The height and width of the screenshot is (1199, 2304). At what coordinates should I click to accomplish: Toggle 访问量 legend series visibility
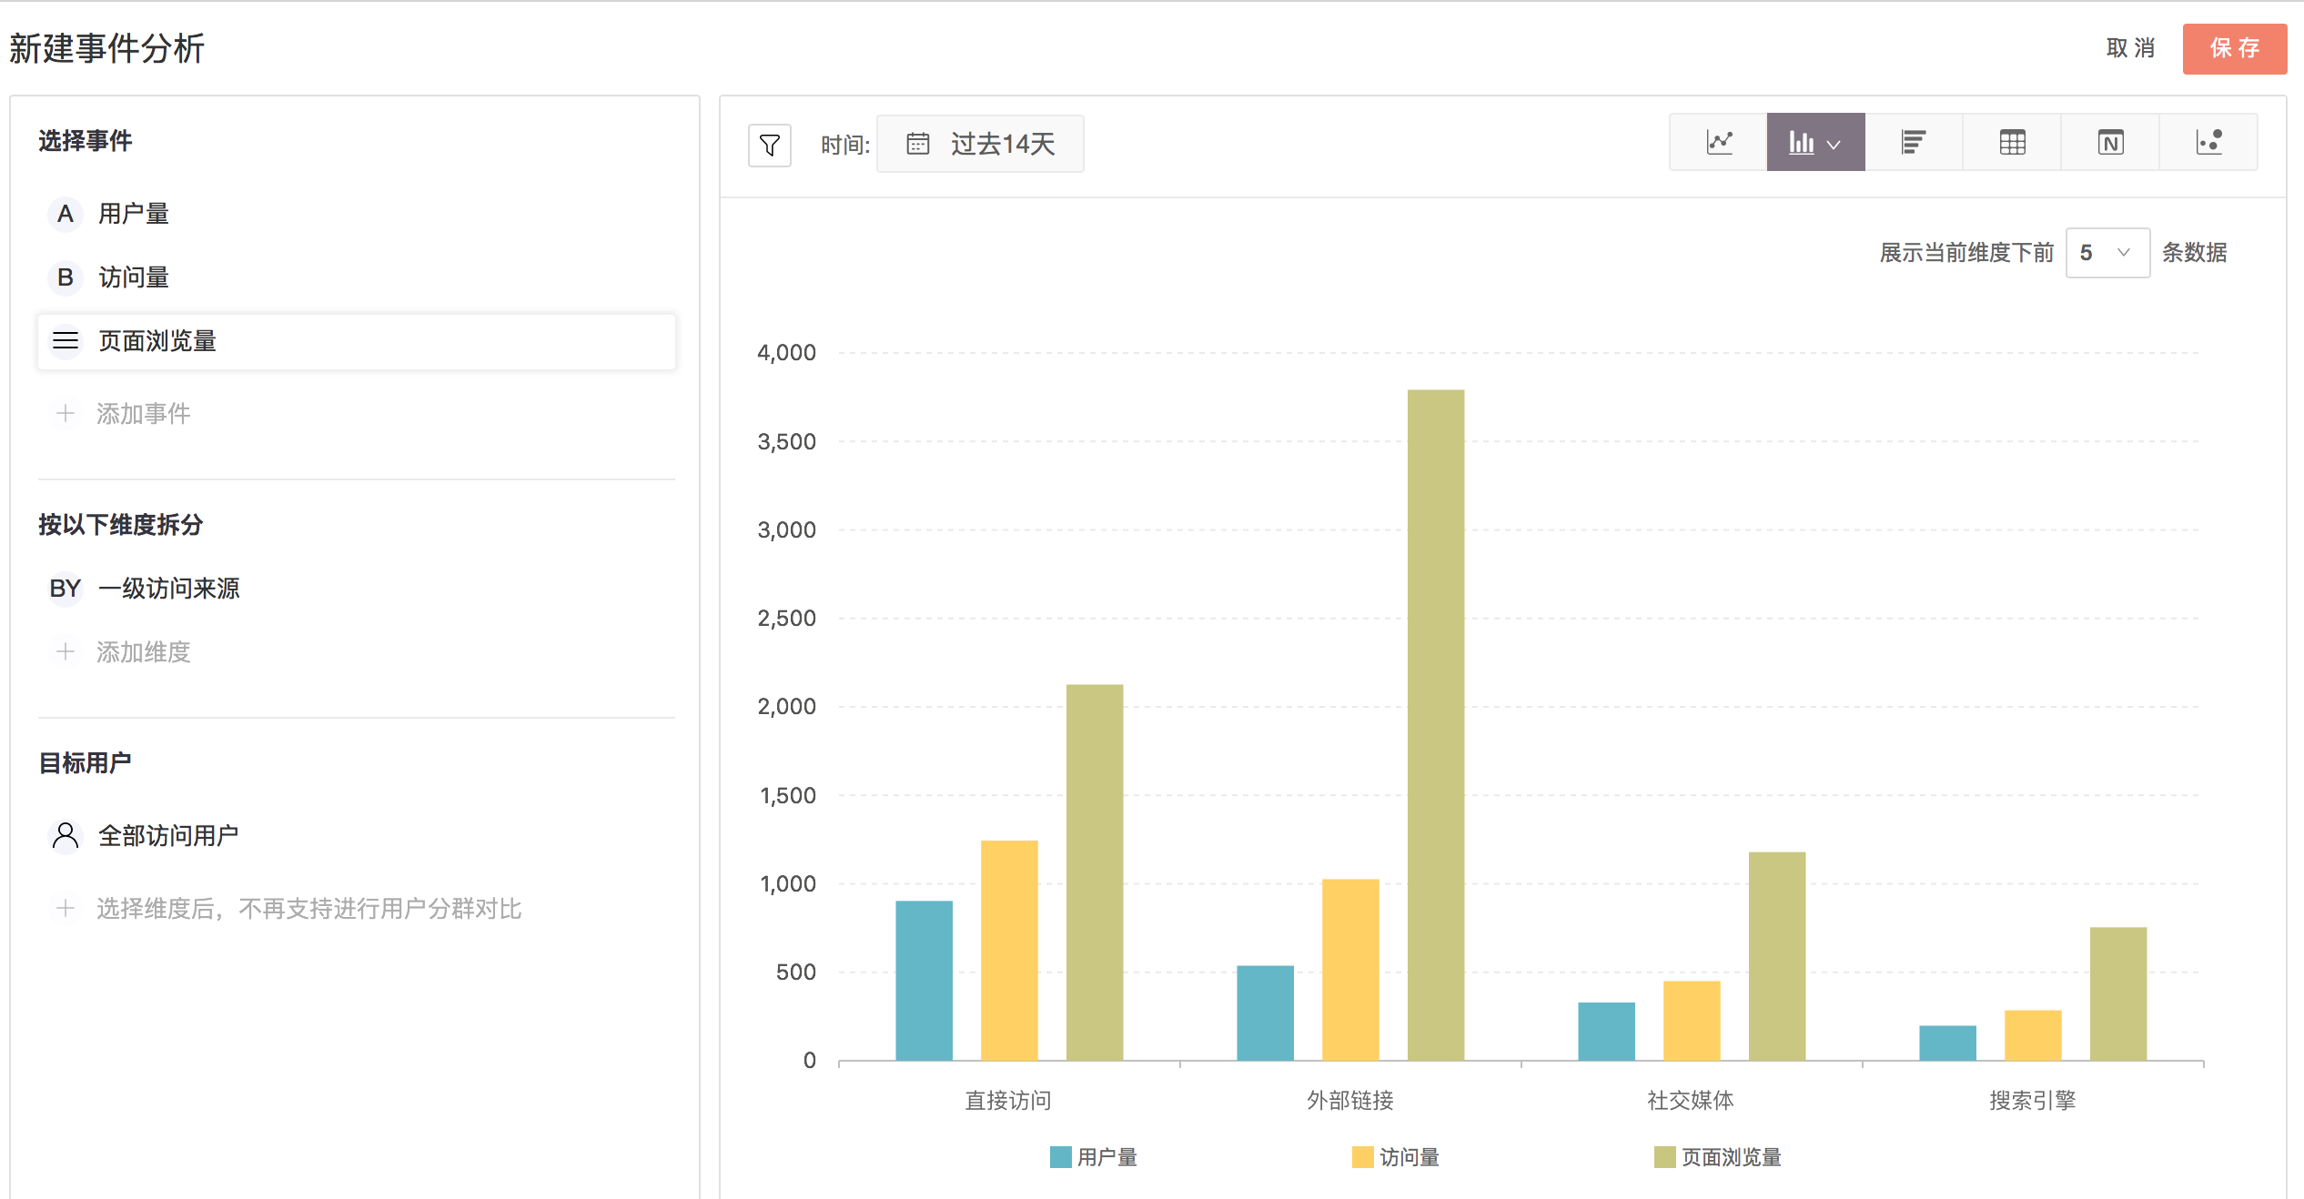click(1396, 1157)
